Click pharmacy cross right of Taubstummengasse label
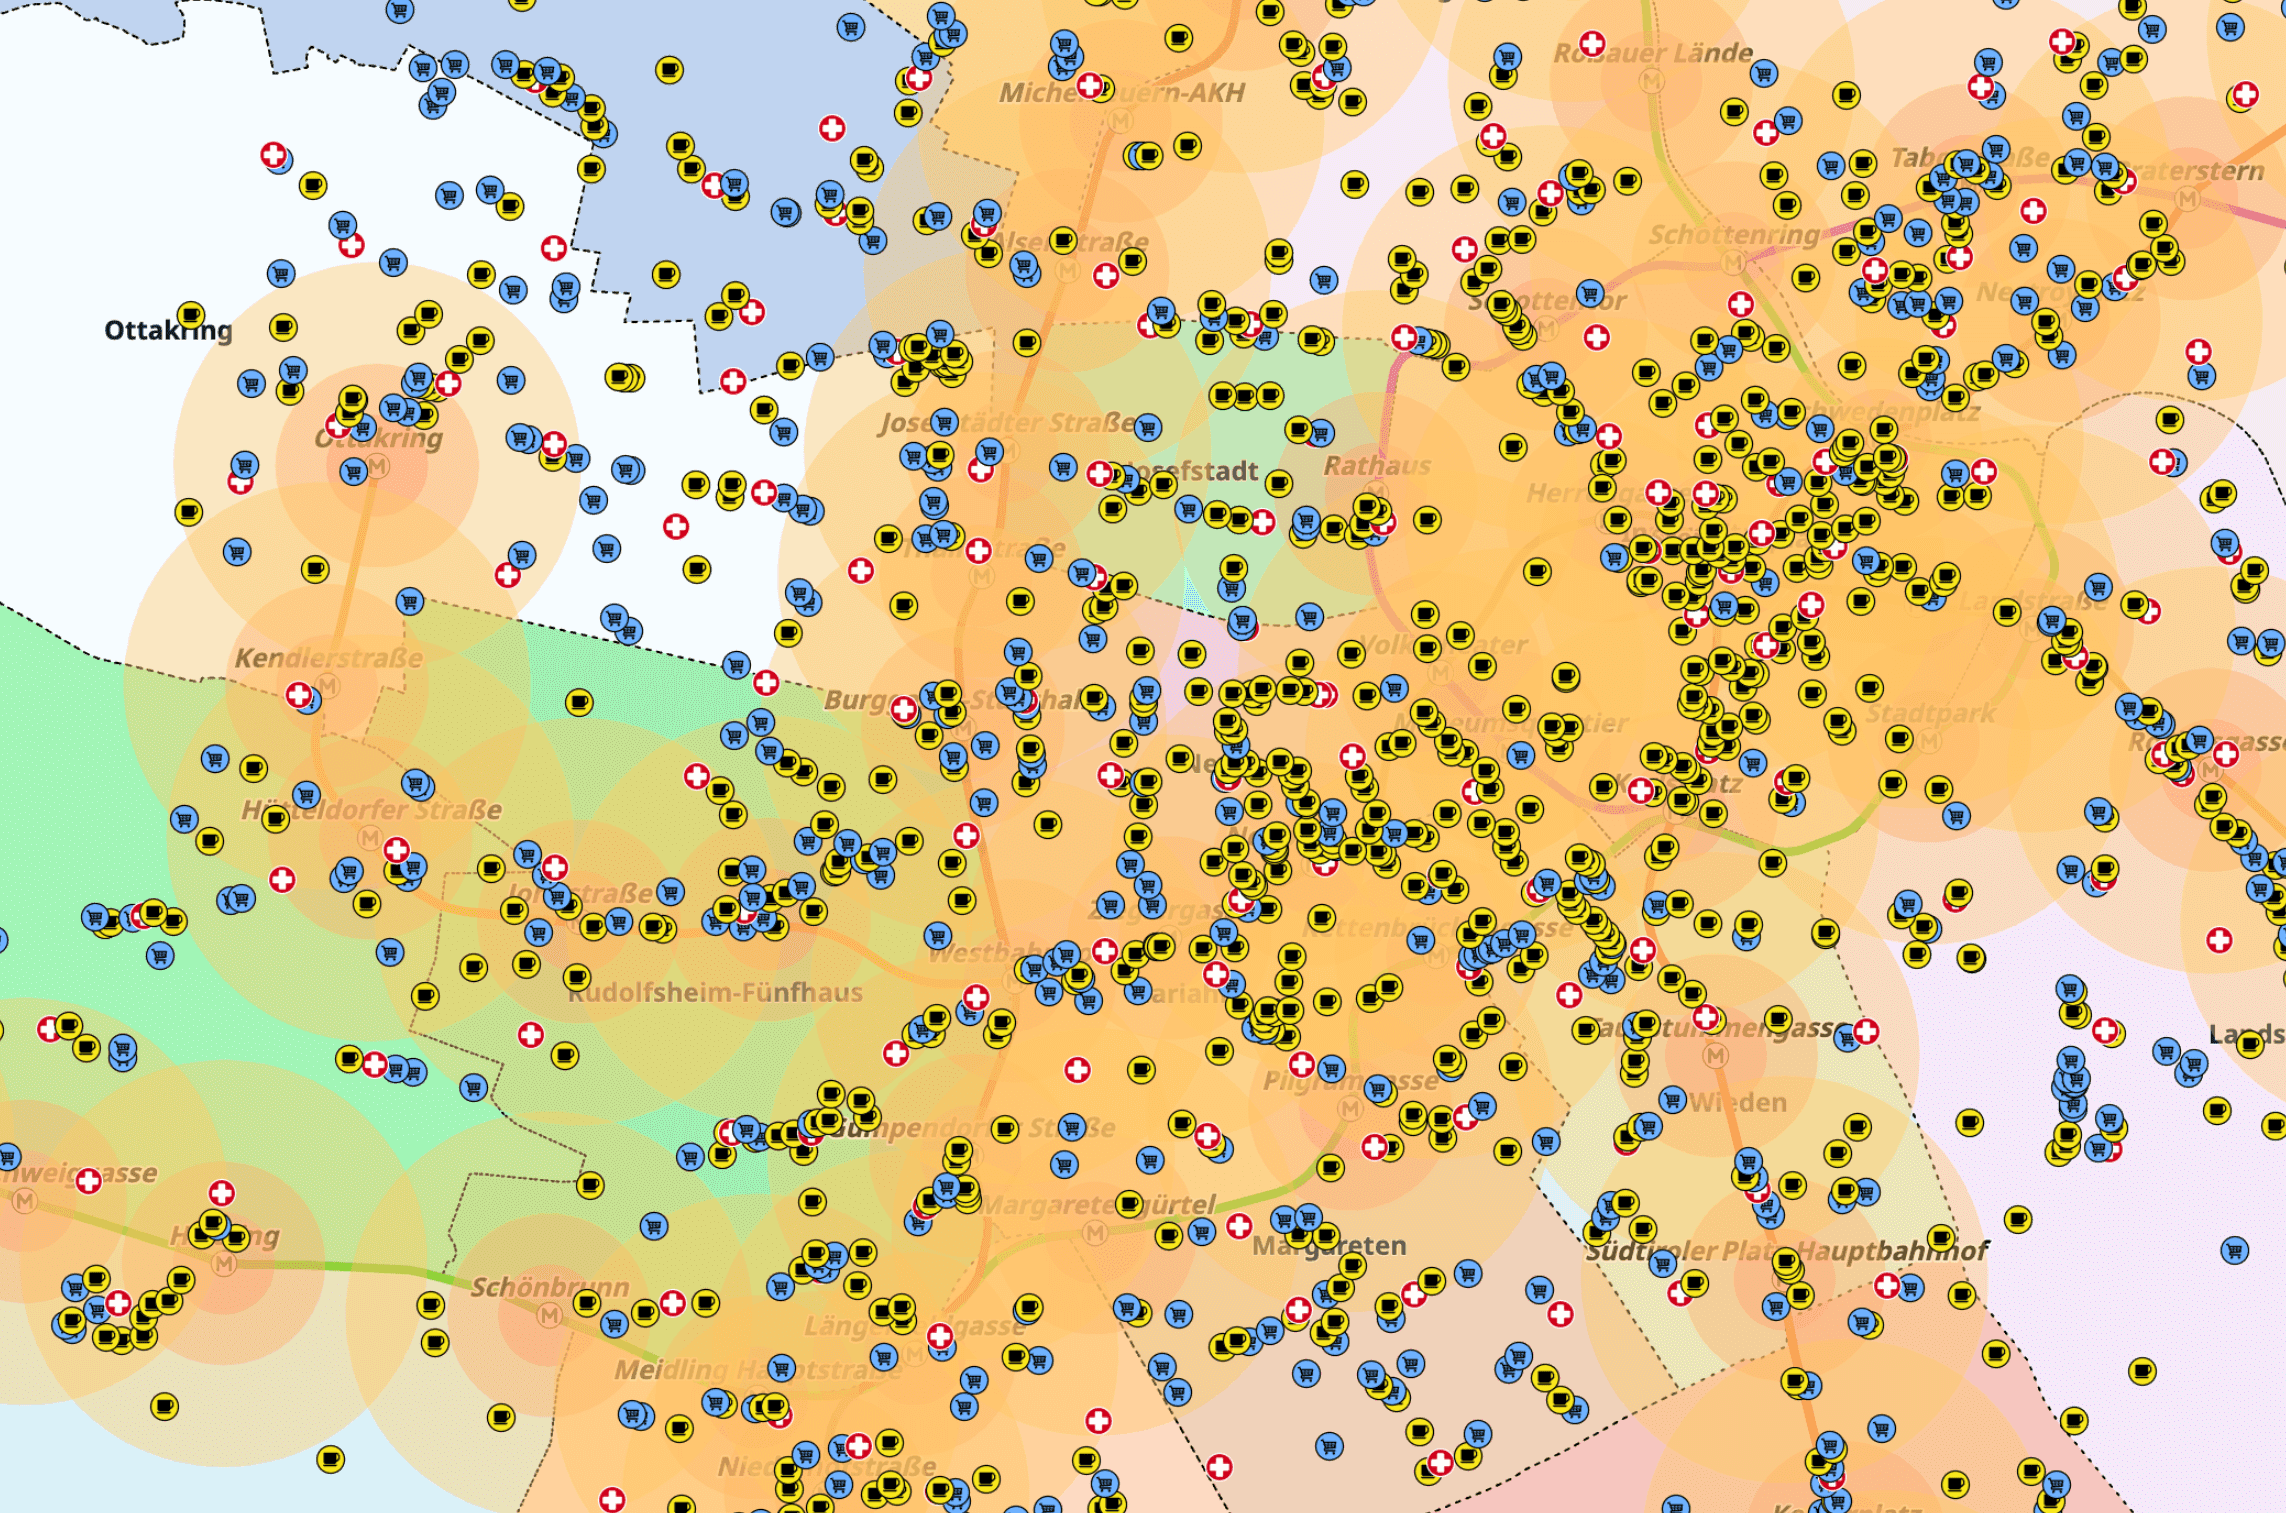2286x1513 pixels. 1866,1031
